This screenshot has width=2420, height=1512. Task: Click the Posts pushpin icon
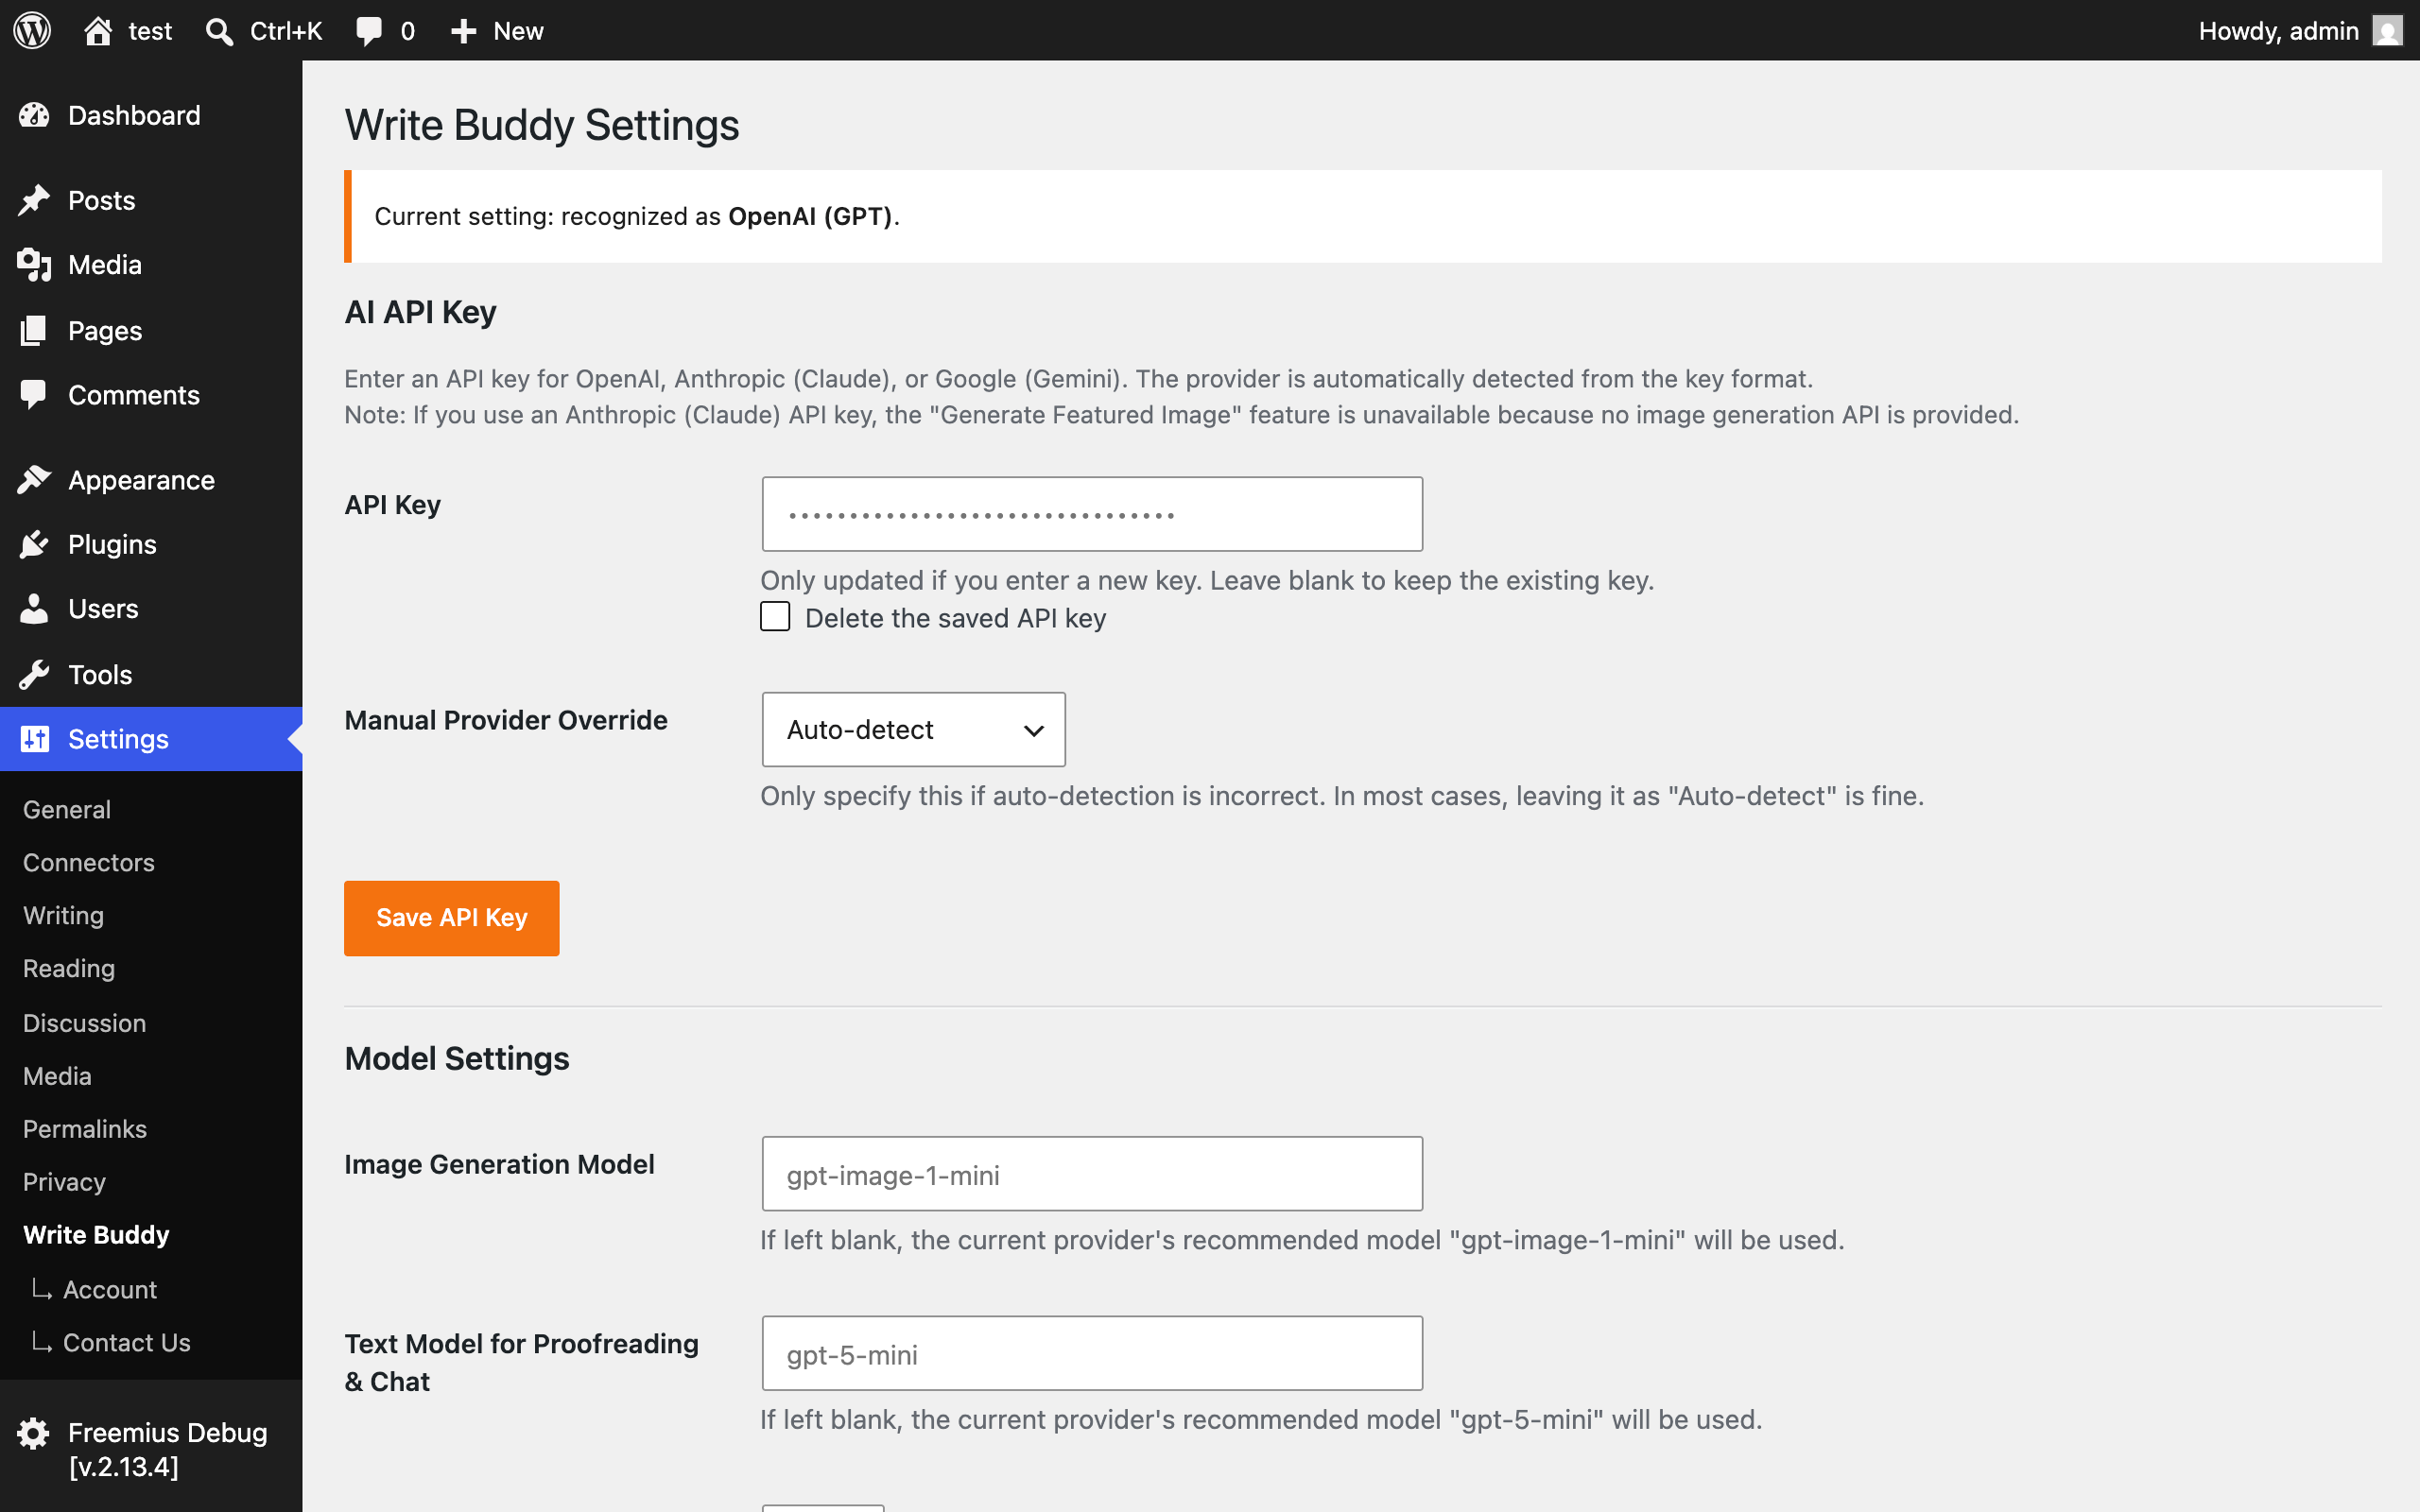[x=34, y=200]
